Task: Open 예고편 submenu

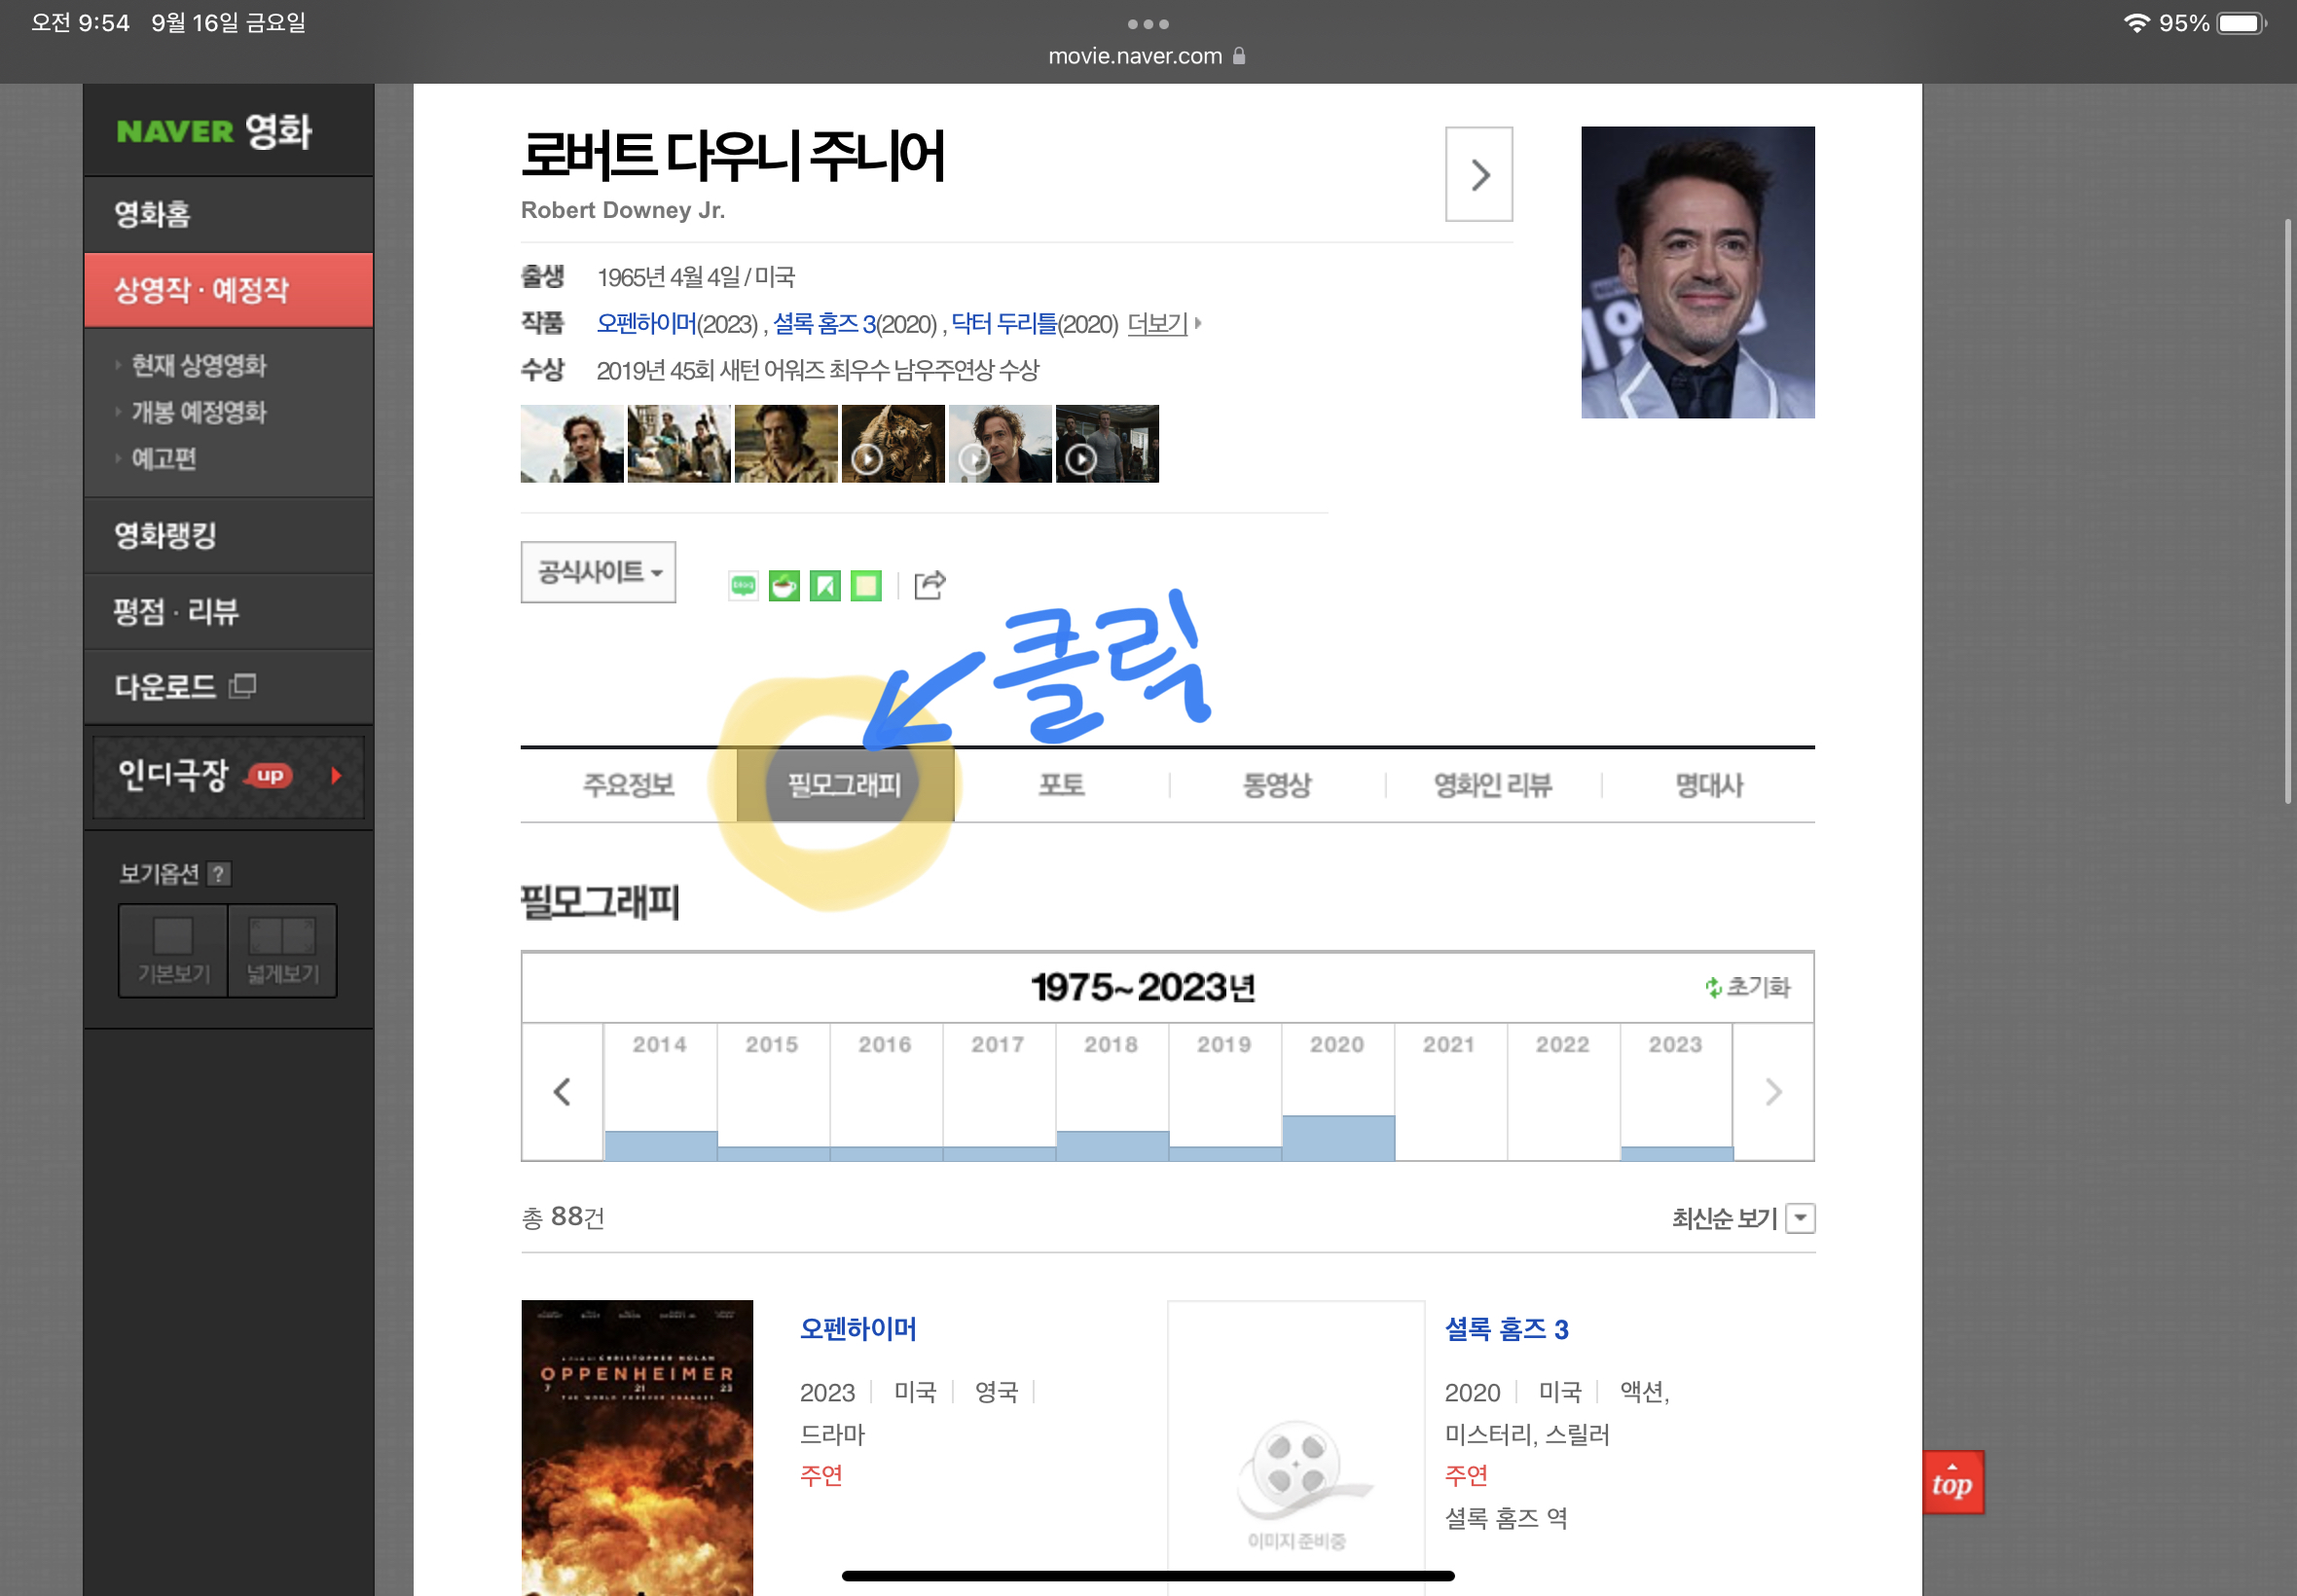Action: [164, 459]
